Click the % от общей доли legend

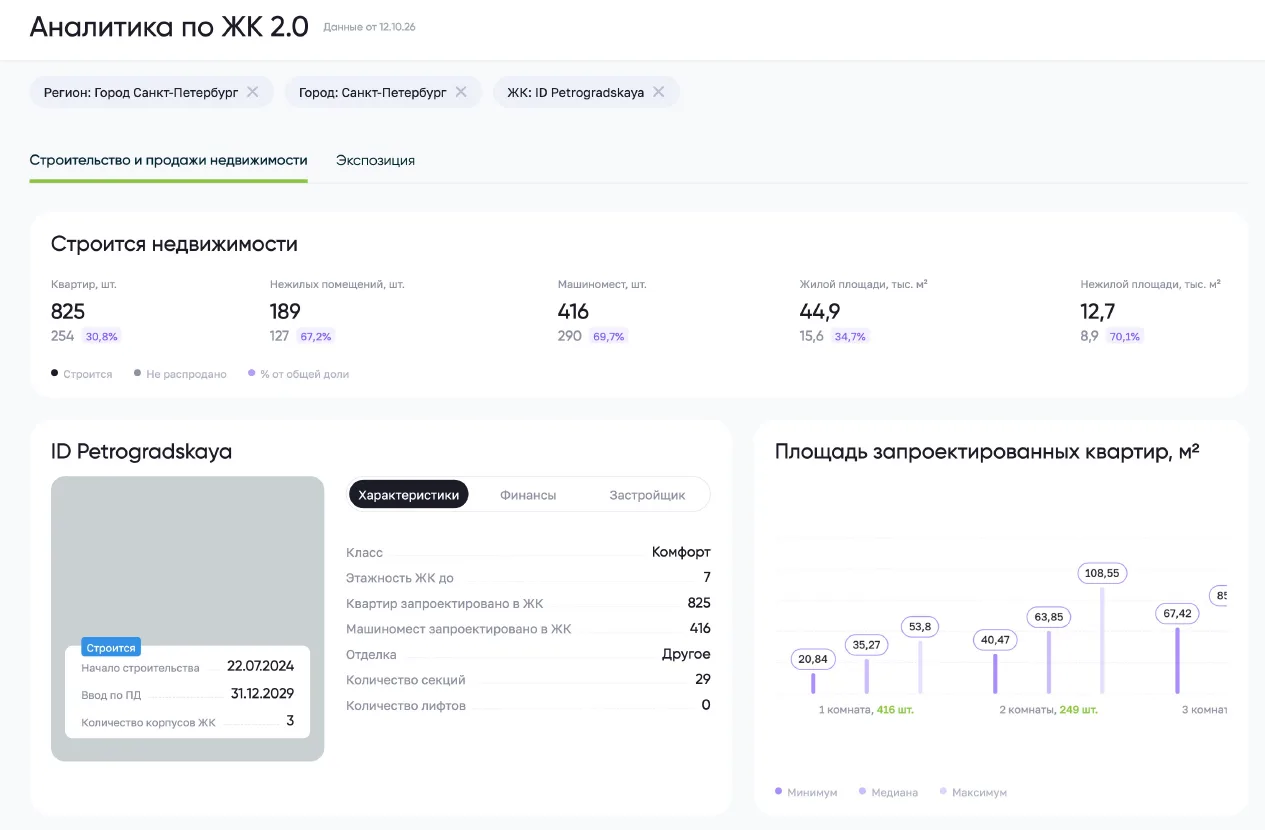click(298, 374)
